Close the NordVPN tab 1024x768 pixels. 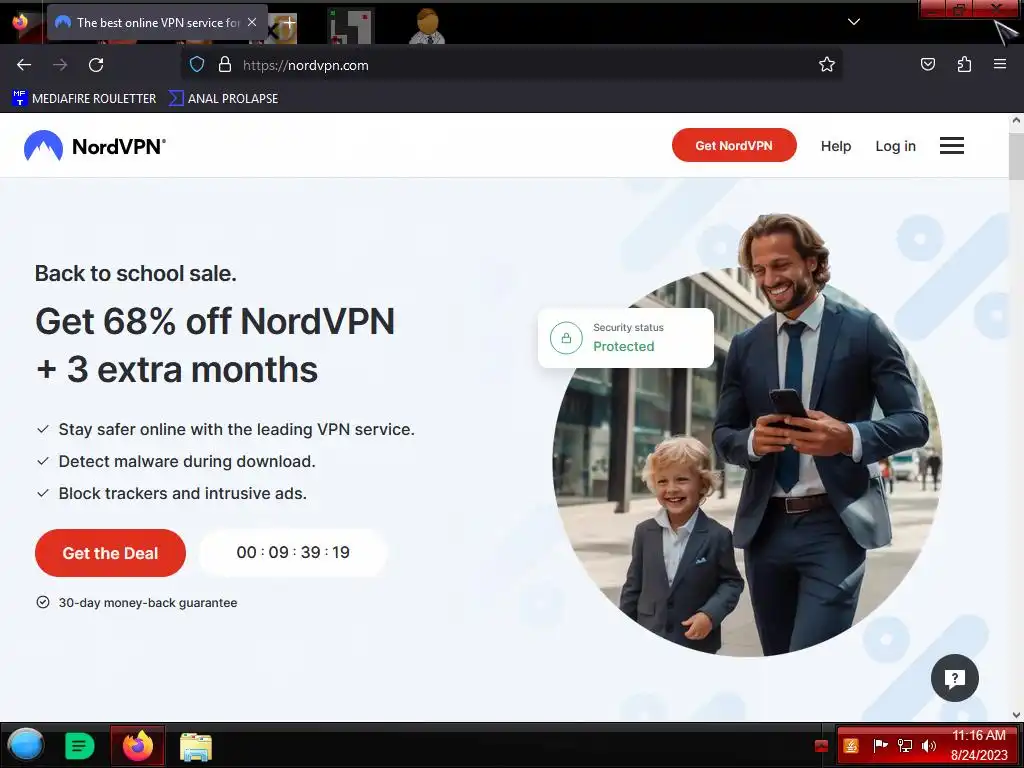click(x=251, y=22)
